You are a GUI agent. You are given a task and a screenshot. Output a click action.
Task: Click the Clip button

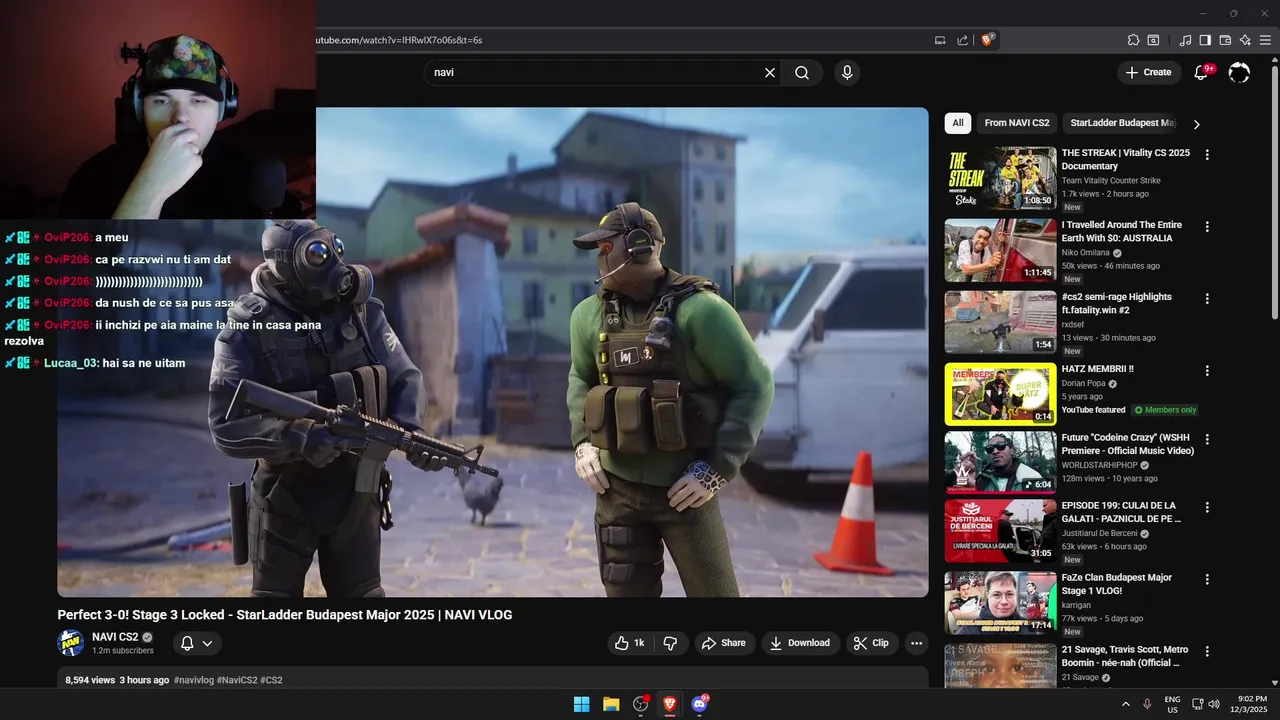point(871,643)
